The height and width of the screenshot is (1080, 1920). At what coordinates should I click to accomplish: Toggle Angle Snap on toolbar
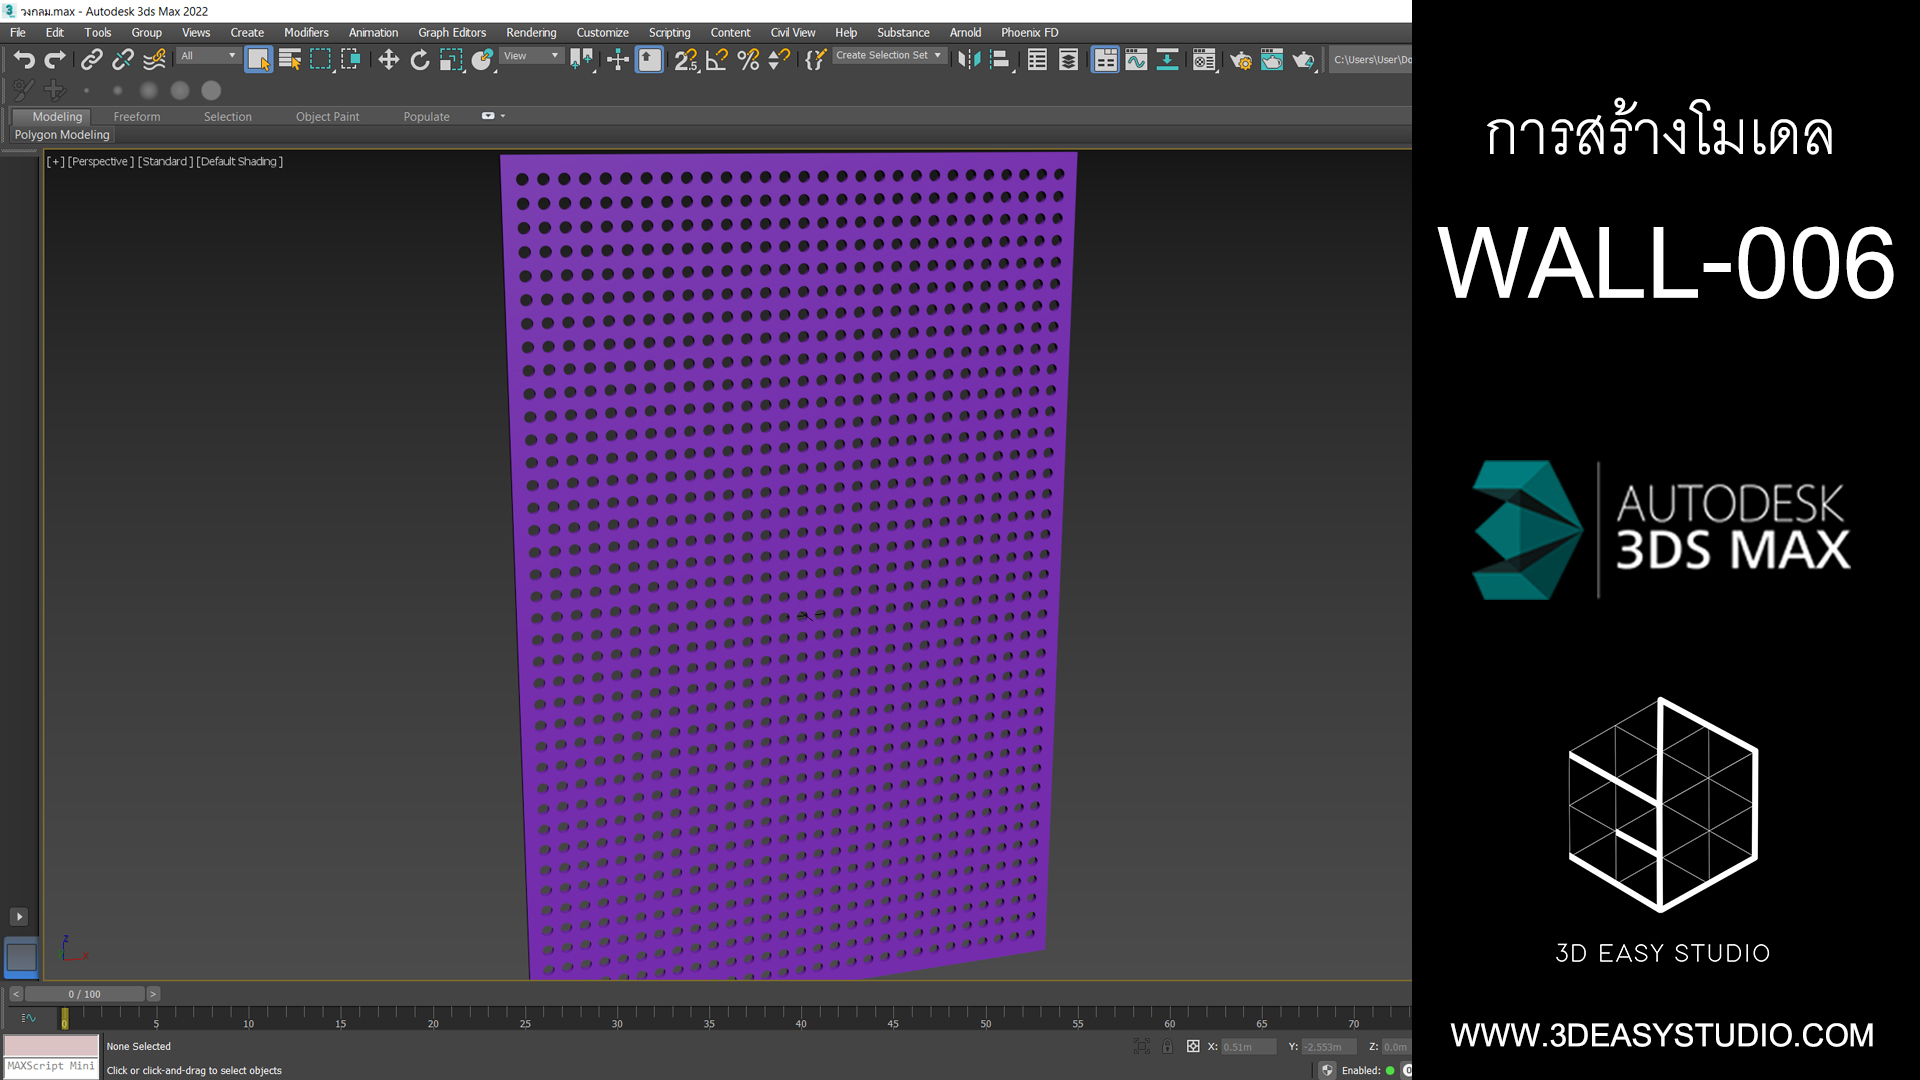[x=717, y=60]
